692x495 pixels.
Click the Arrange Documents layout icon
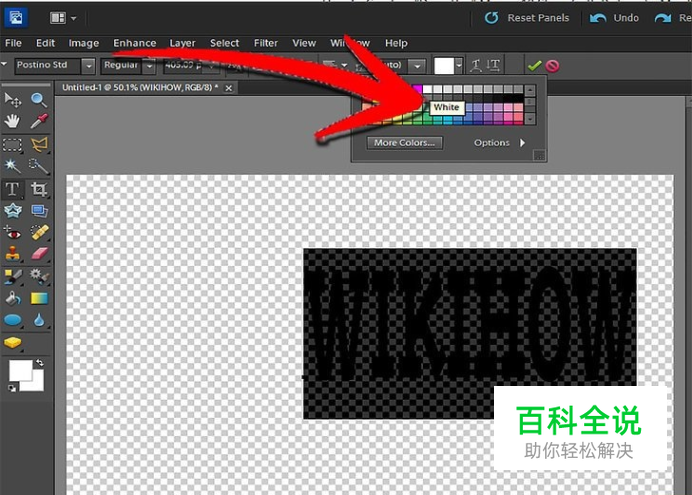(58, 18)
